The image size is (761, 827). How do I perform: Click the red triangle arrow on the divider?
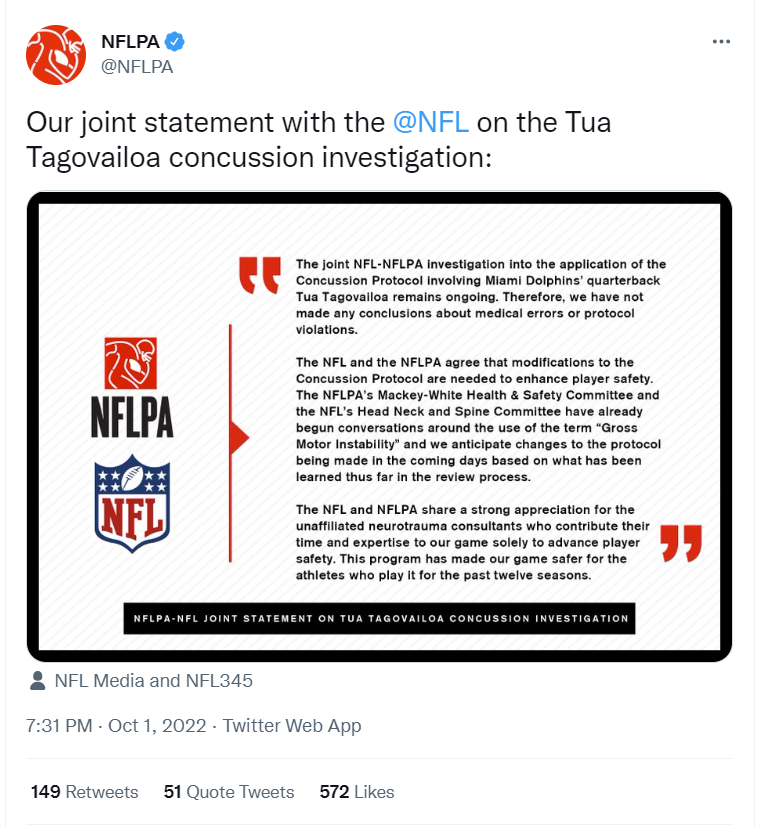pos(239,437)
